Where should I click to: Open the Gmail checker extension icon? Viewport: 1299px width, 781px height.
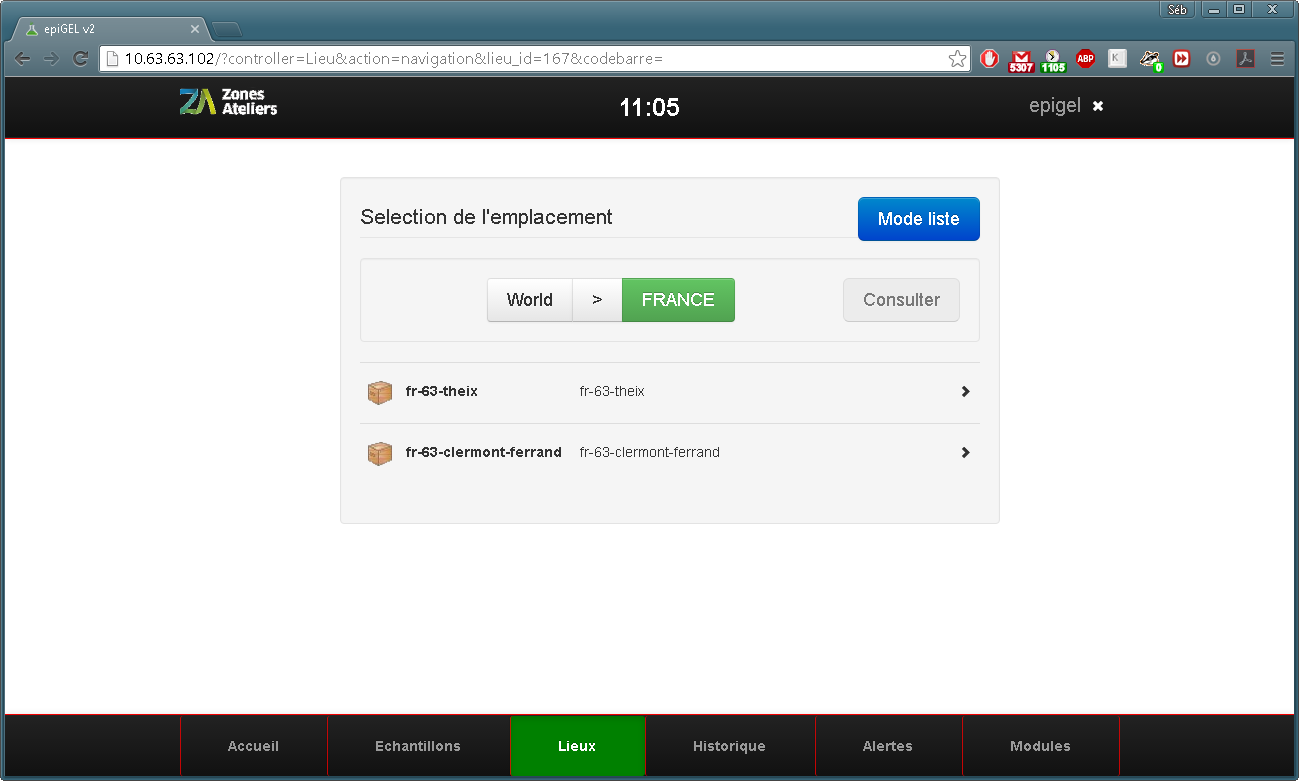point(1021,60)
